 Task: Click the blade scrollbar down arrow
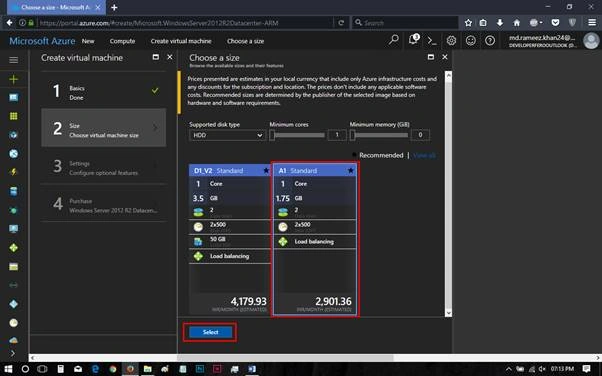pos(448,313)
